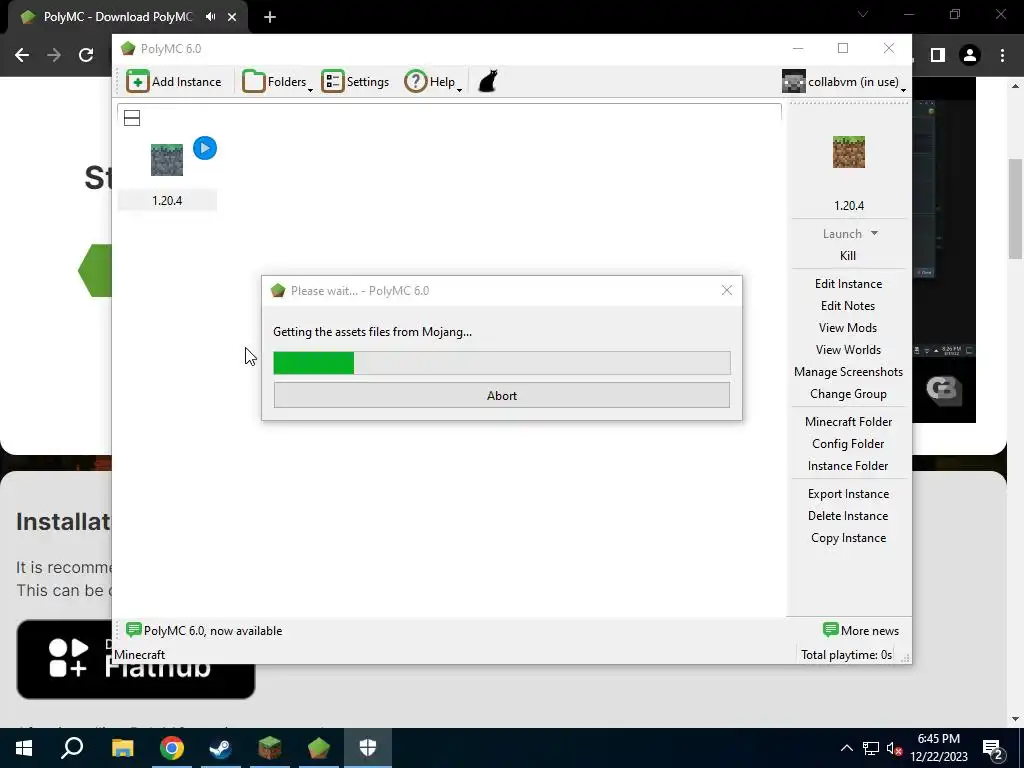Open Steam from the taskbar
Screen dimensions: 1024x768
[221, 748]
